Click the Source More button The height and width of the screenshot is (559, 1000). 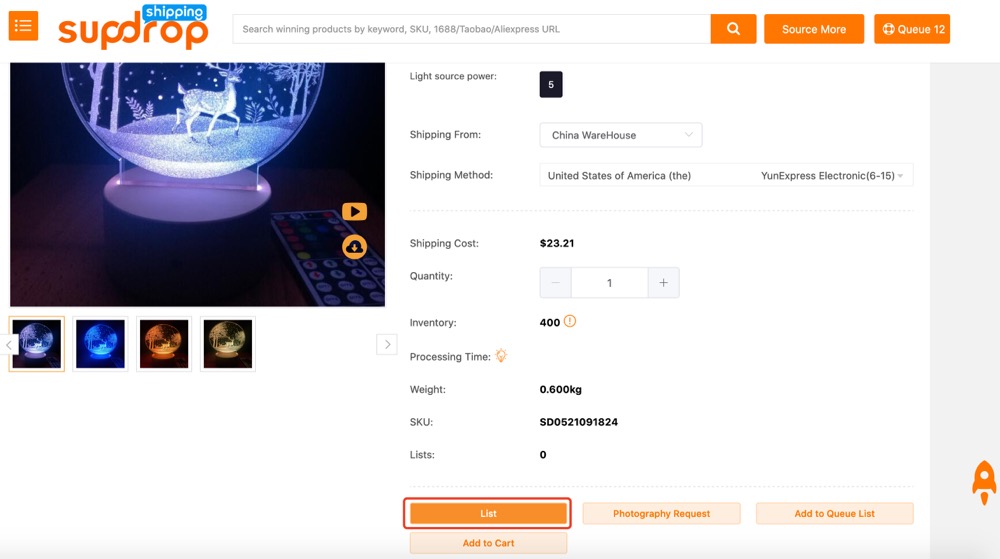tap(814, 29)
